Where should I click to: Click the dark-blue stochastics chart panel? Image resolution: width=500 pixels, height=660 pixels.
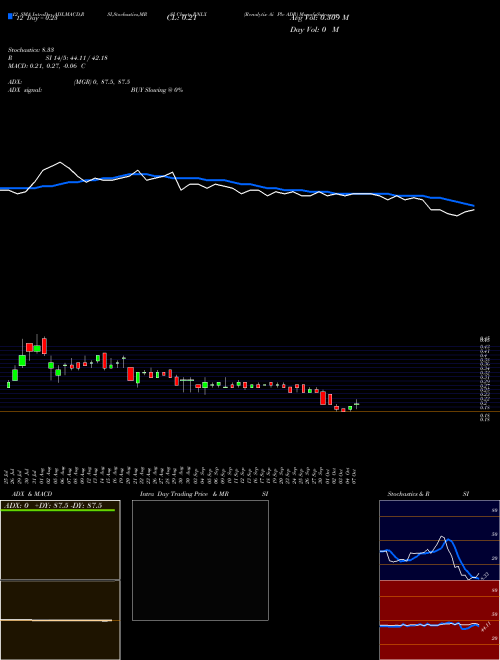pyautogui.click(x=439, y=540)
